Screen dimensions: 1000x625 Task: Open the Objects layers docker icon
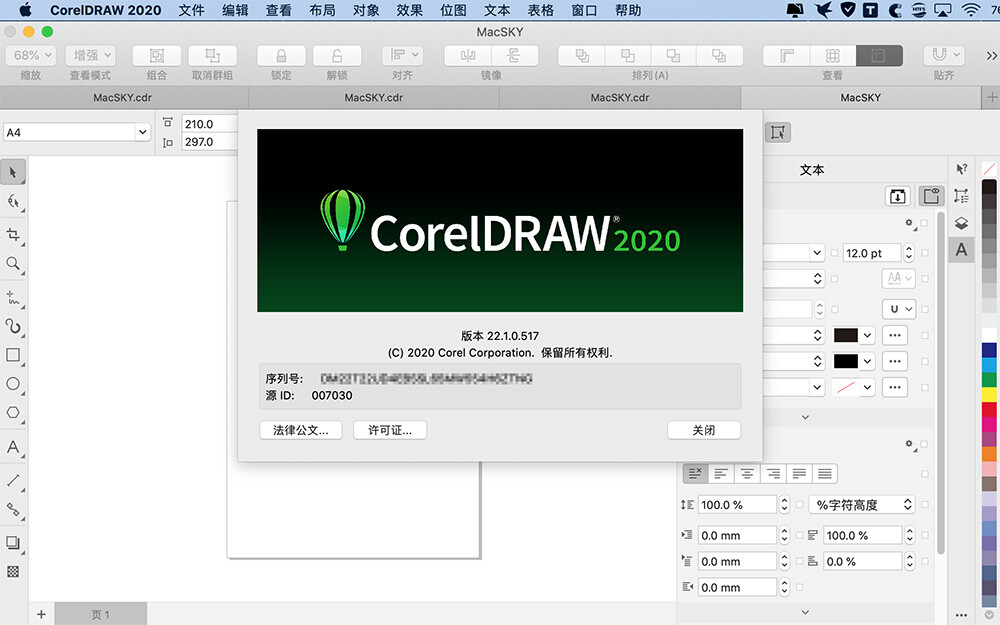coord(962,223)
